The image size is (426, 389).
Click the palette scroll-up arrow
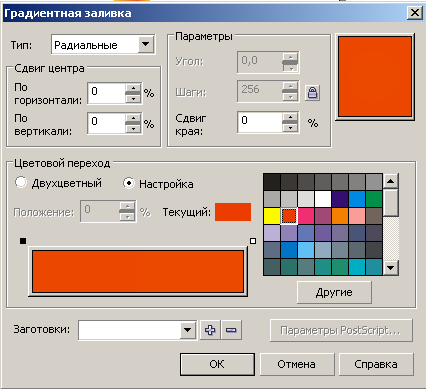391,181
